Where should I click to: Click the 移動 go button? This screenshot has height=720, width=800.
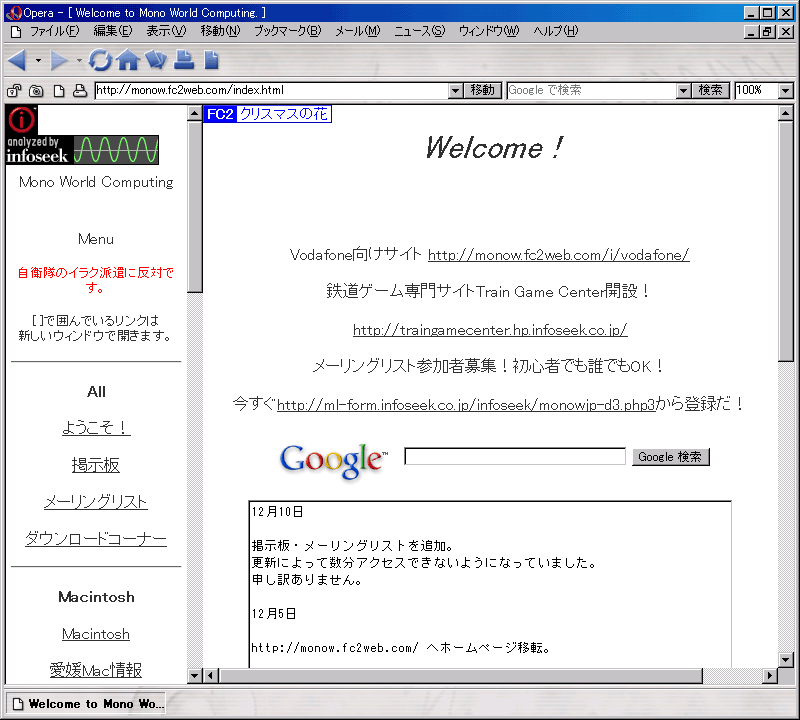point(483,90)
